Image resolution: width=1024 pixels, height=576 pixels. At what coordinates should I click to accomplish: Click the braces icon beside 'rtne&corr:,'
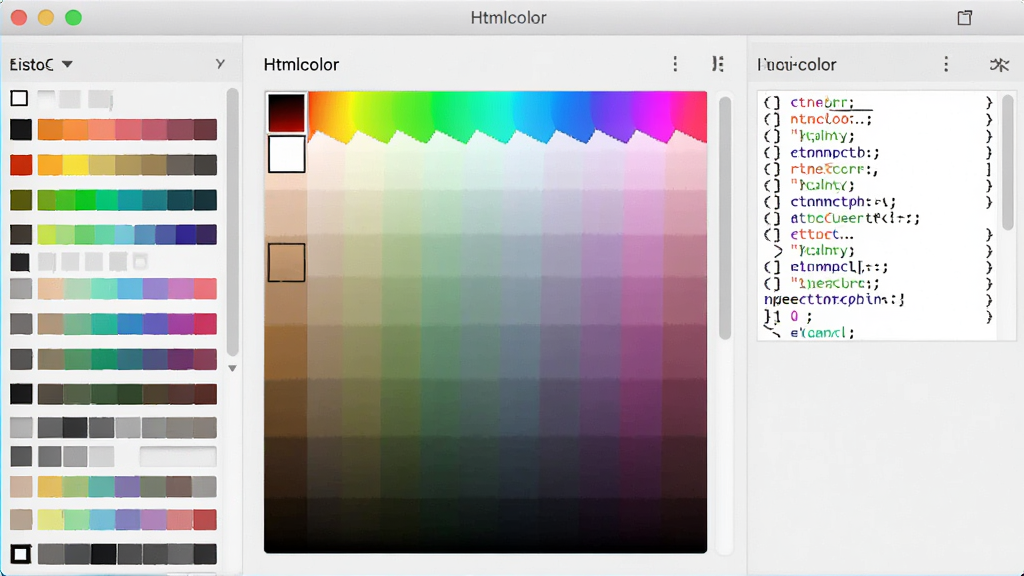pyautogui.click(x=772, y=168)
